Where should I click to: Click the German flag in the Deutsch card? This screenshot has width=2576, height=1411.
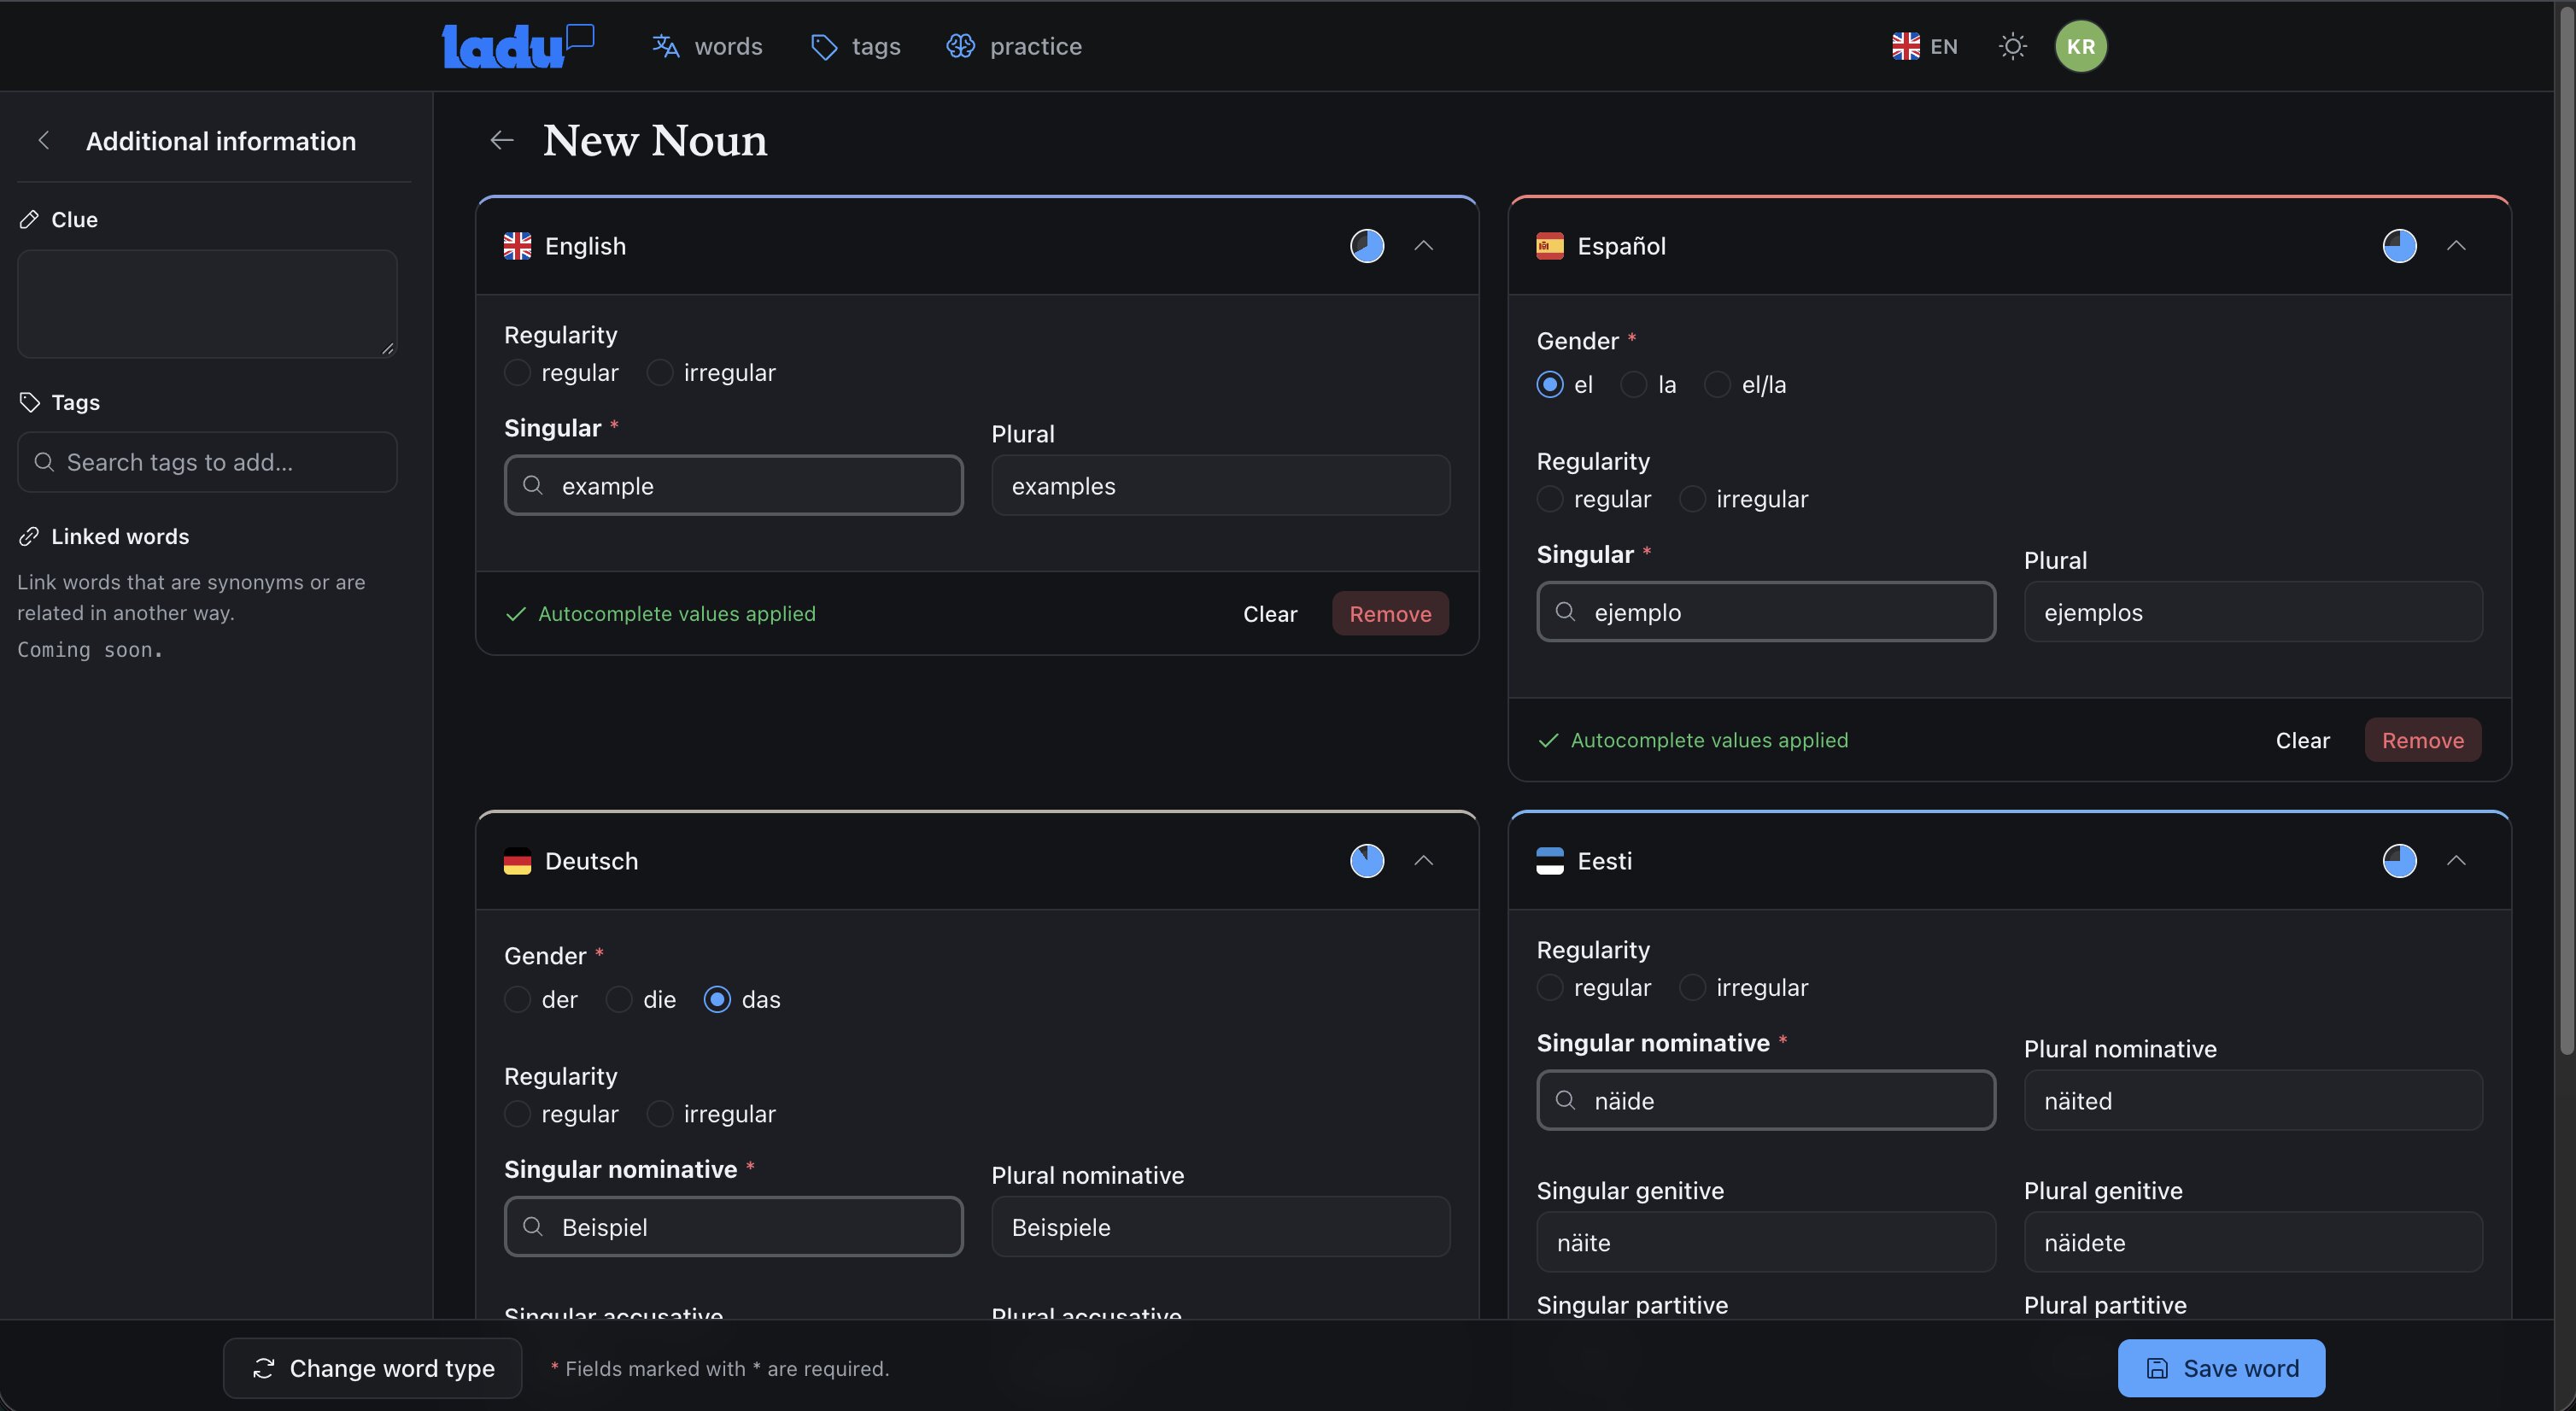click(x=517, y=861)
